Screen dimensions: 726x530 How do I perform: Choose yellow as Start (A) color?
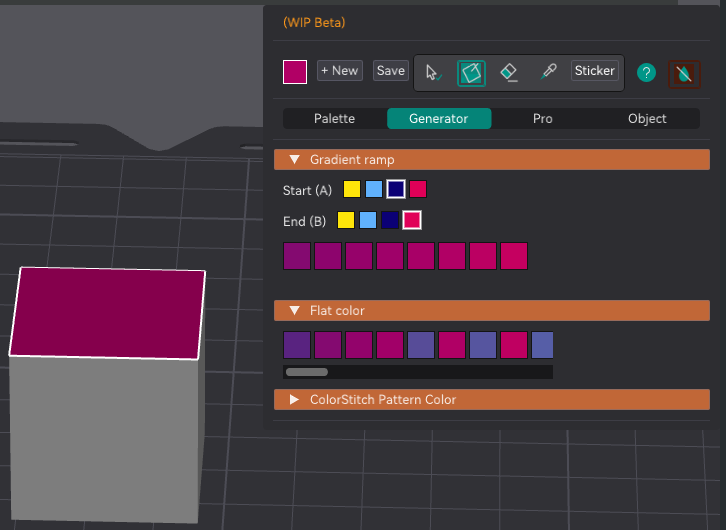click(x=352, y=189)
